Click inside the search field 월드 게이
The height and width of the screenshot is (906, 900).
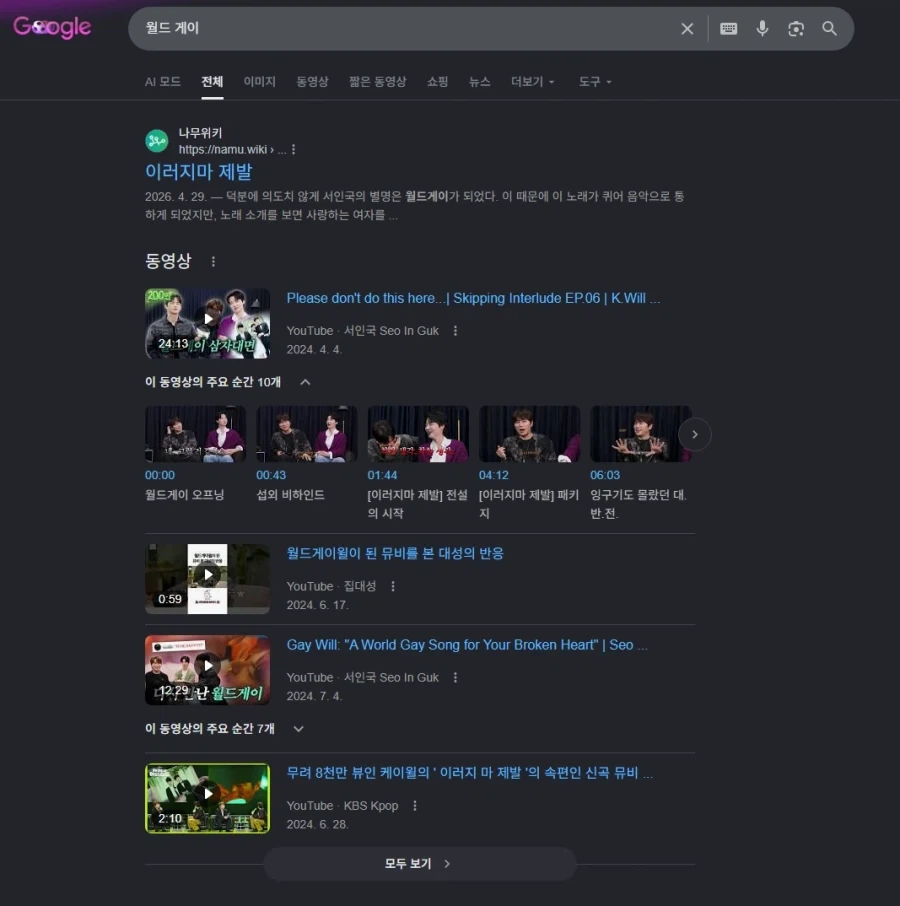[x=404, y=28]
